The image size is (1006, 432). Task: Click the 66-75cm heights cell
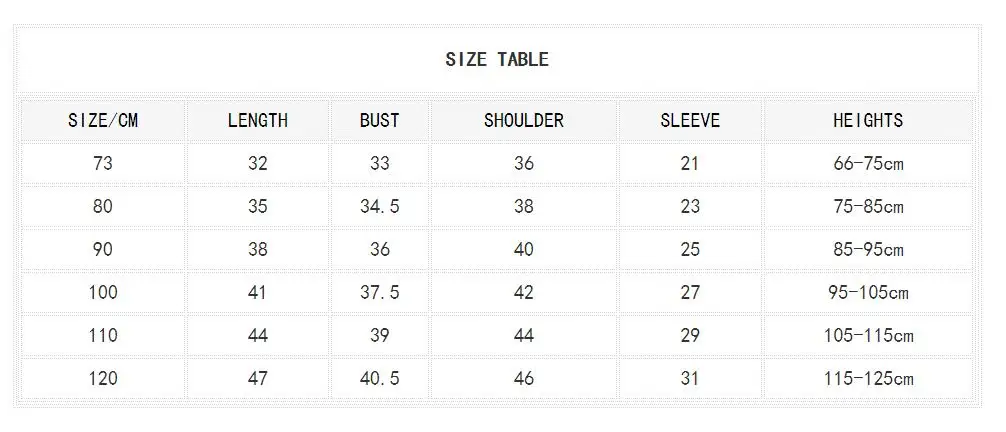click(868, 163)
